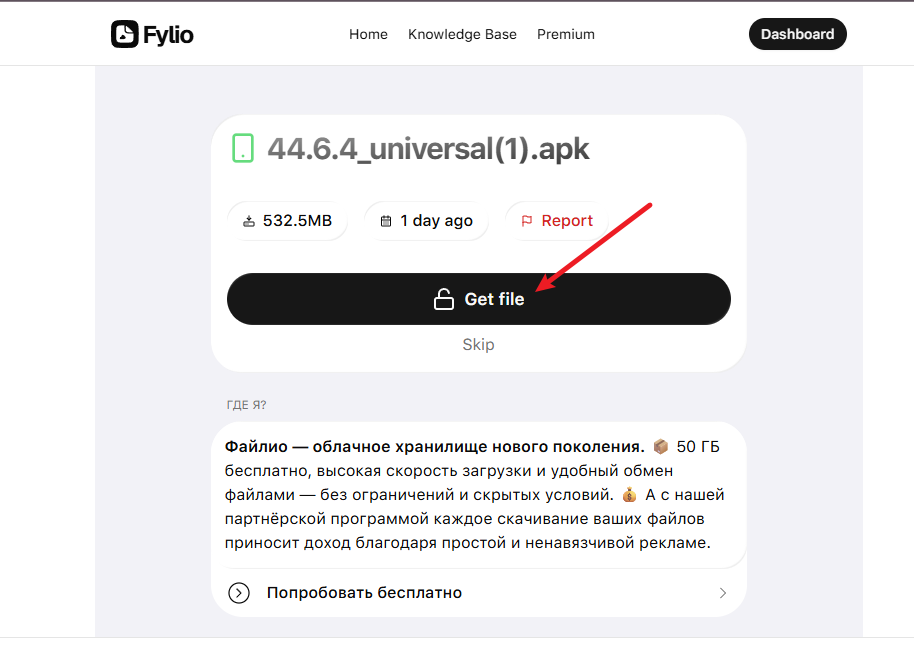Click the green mobile device icon beside the filename

pos(241,148)
